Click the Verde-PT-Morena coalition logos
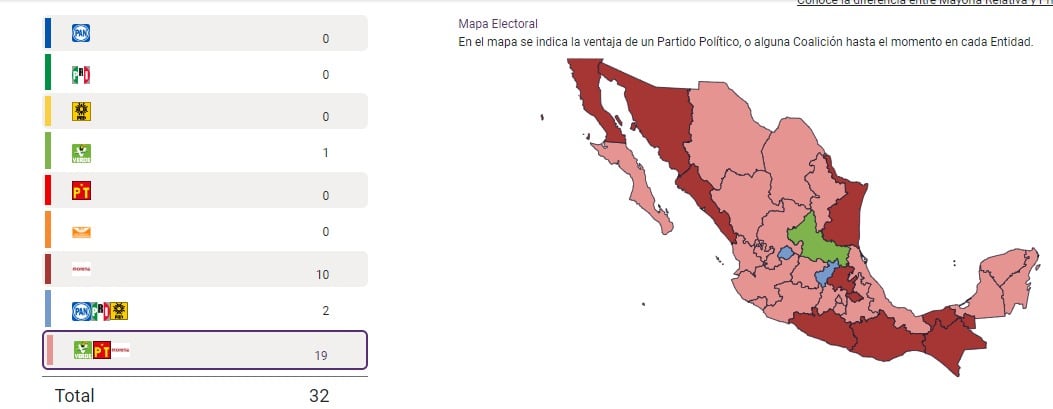The height and width of the screenshot is (409, 1053). 101,350
